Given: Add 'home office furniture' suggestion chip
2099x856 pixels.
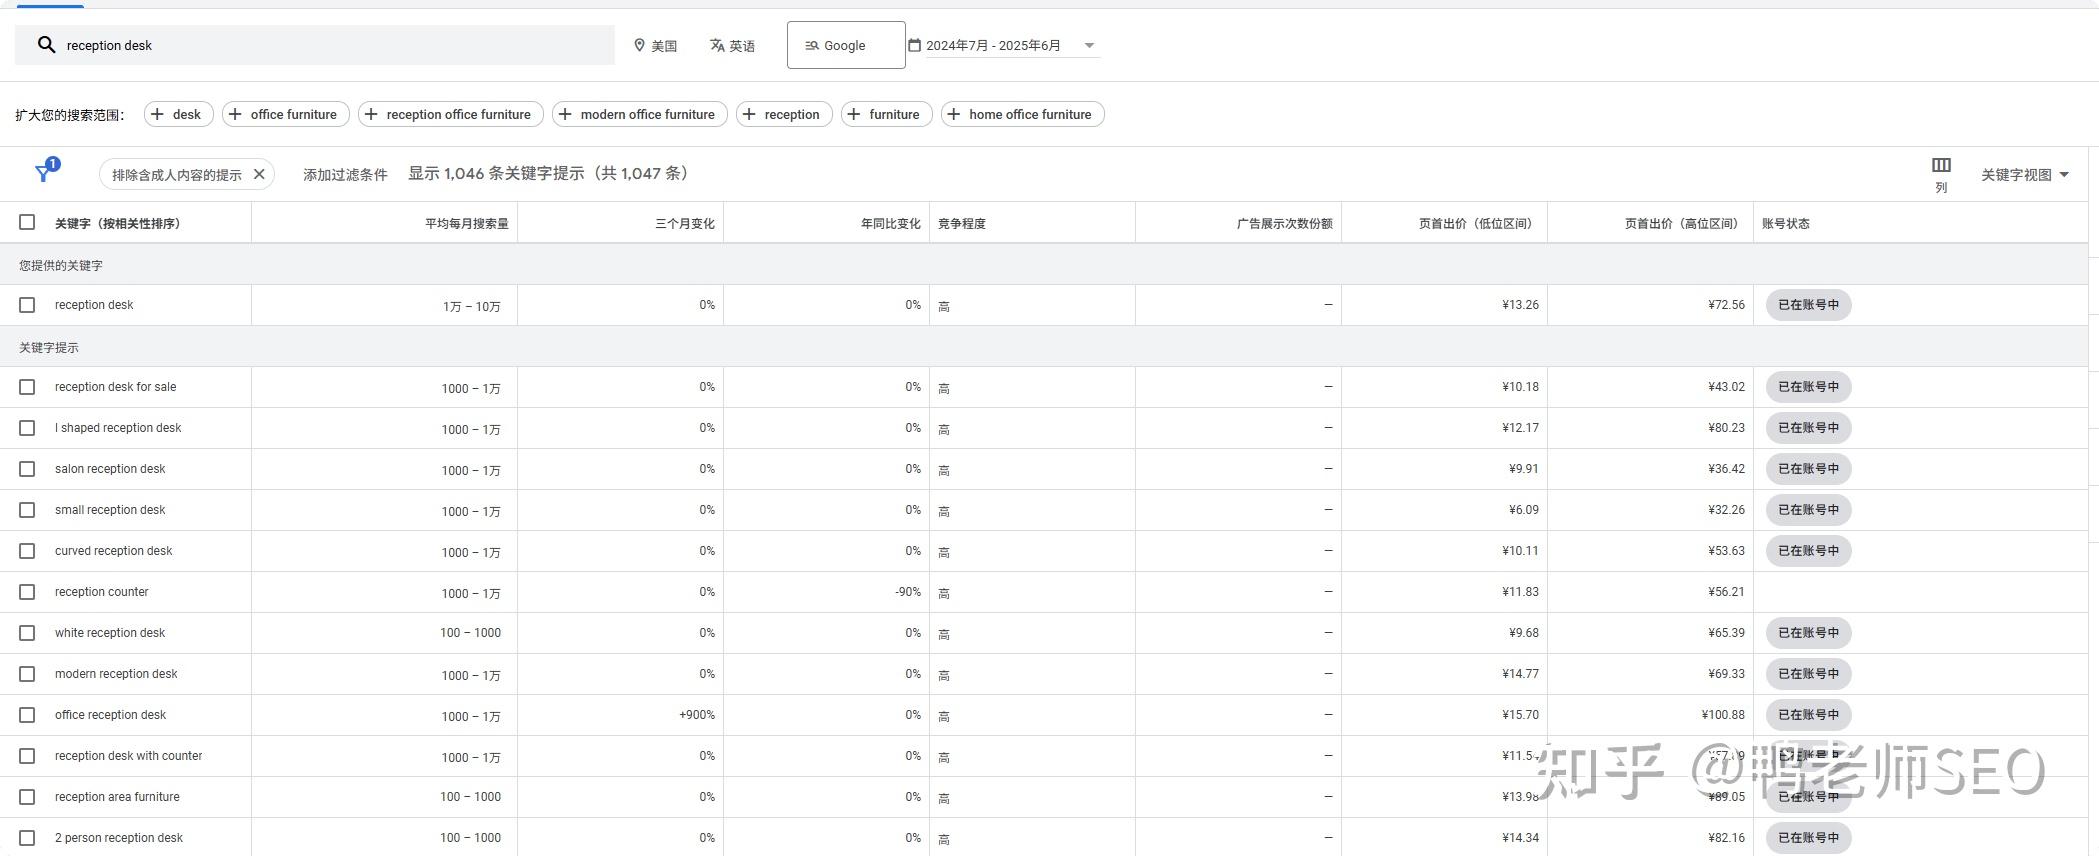Looking at the screenshot, I should (x=1023, y=115).
